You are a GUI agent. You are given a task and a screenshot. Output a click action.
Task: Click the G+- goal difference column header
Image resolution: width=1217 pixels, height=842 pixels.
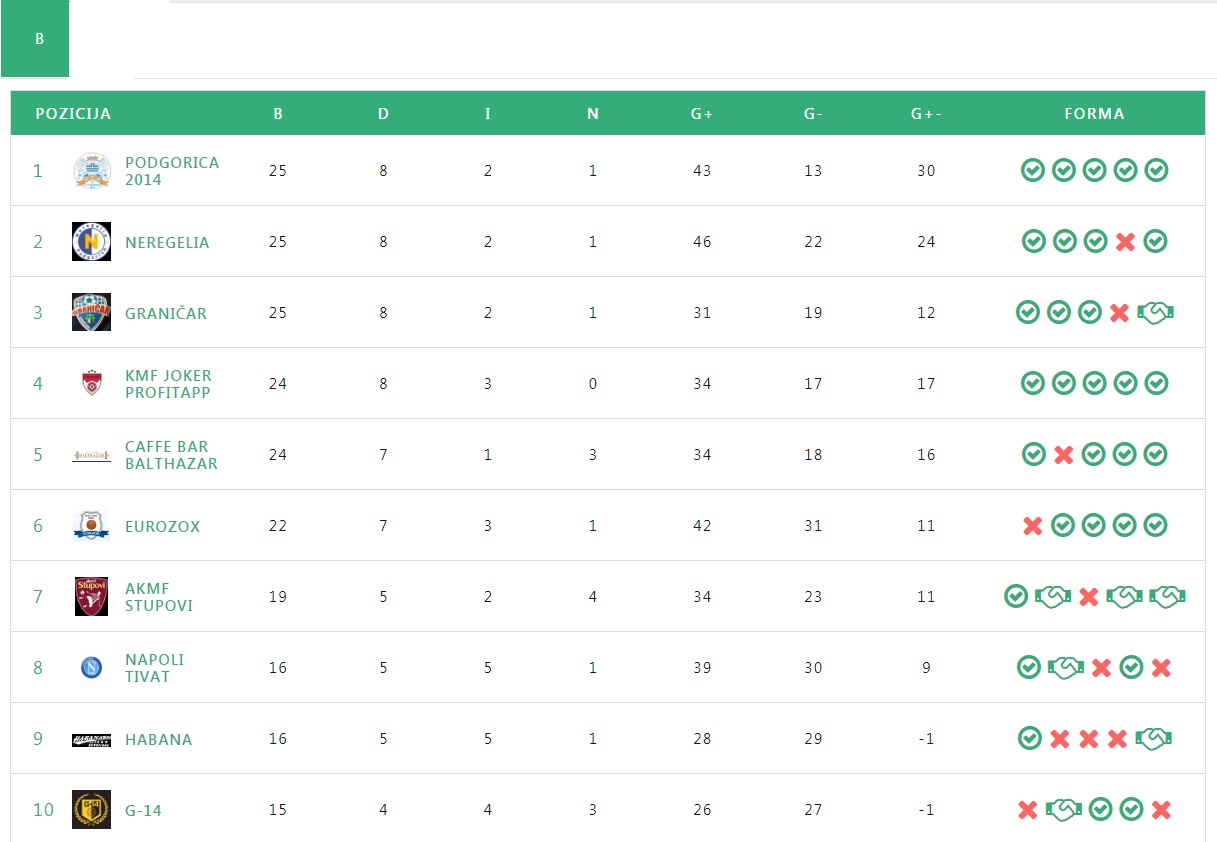(x=926, y=114)
